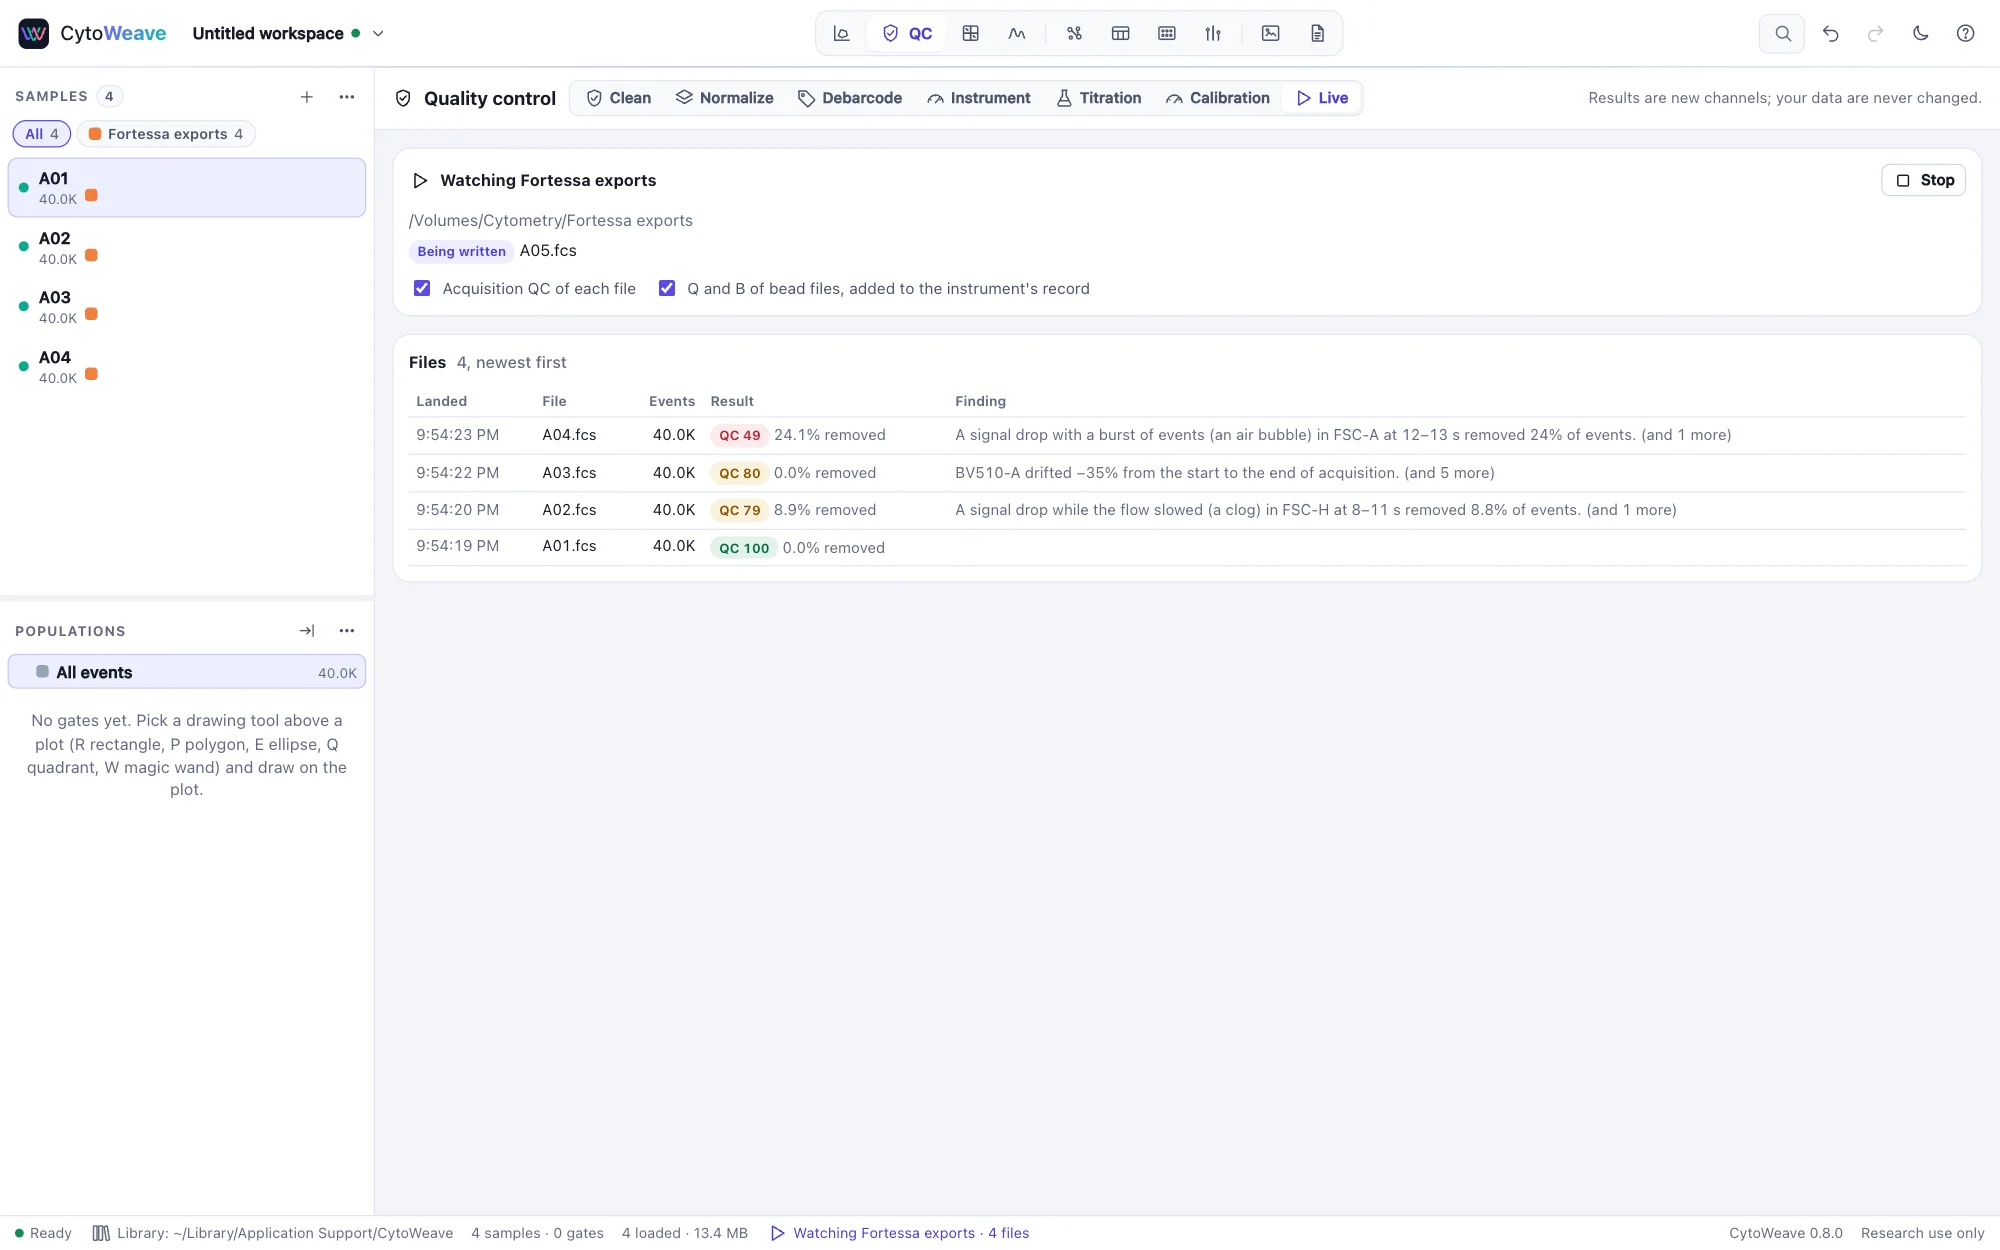
Task: Select the Live tab
Action: coord(1322,98)
